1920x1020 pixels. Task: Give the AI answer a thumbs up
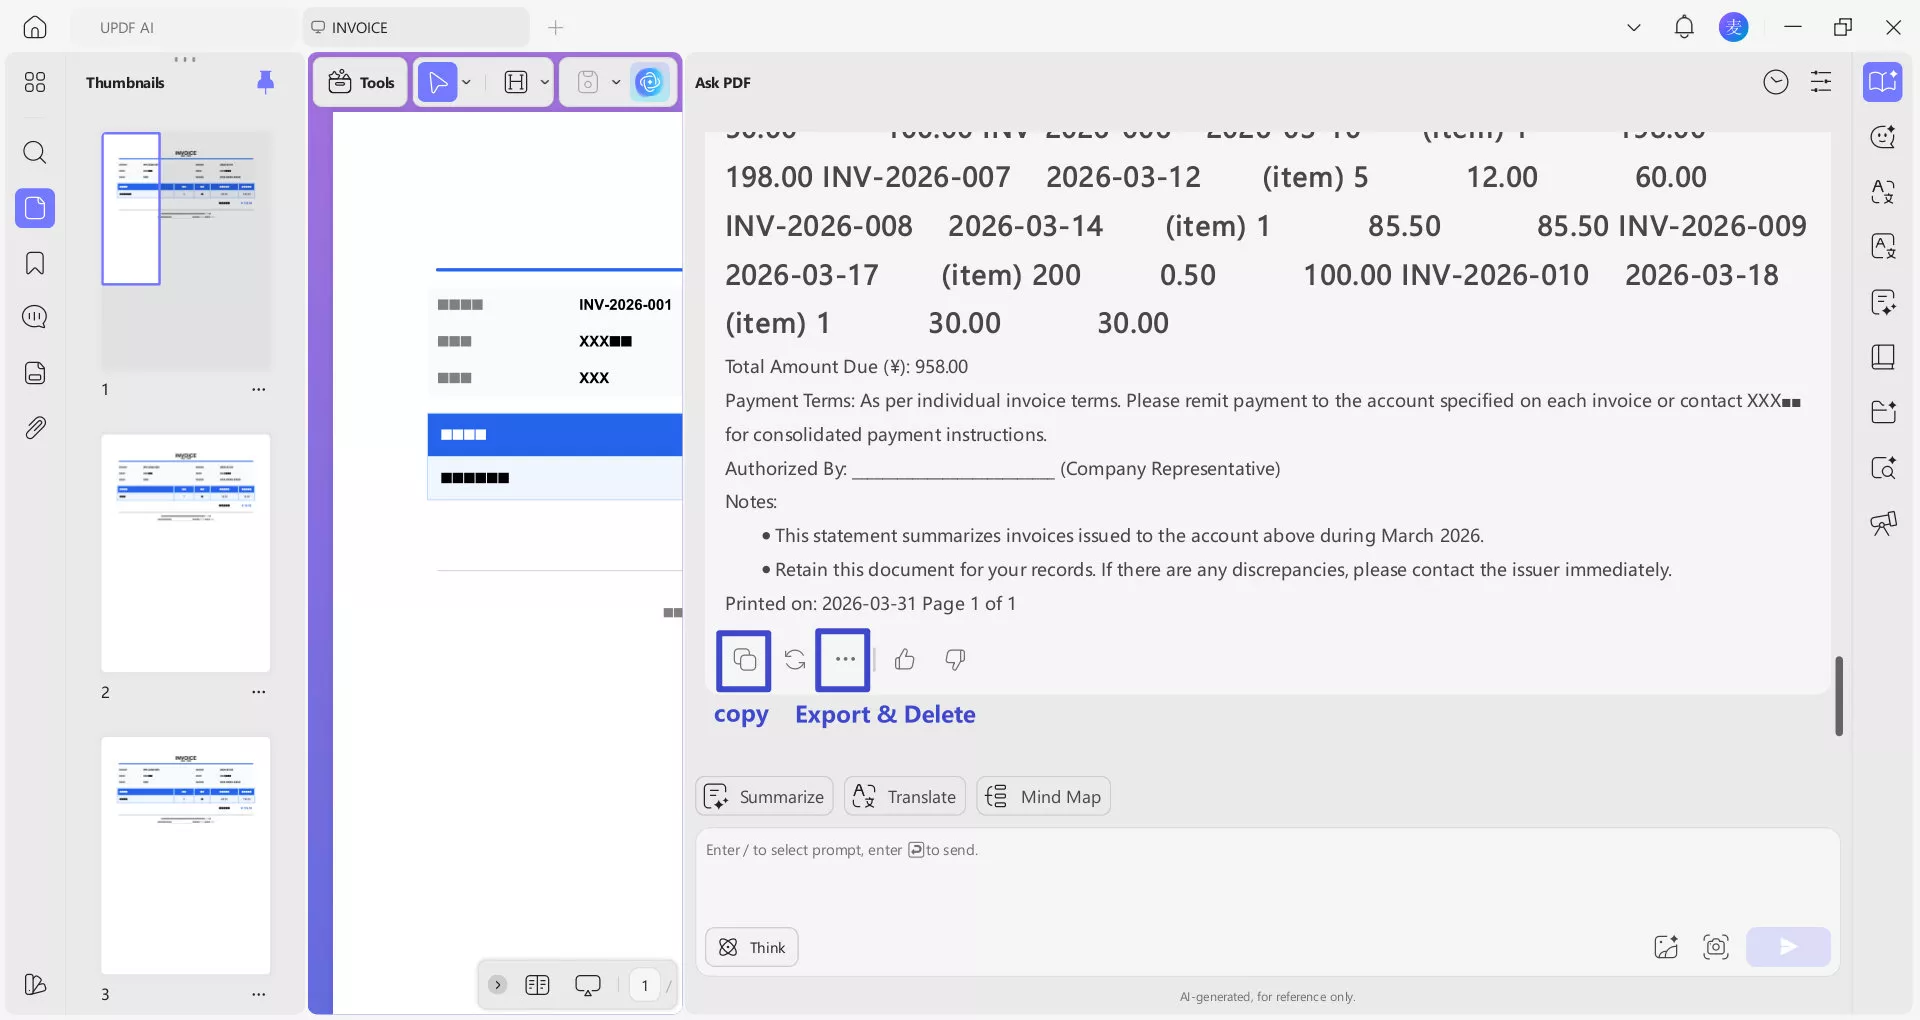(904, 660)
